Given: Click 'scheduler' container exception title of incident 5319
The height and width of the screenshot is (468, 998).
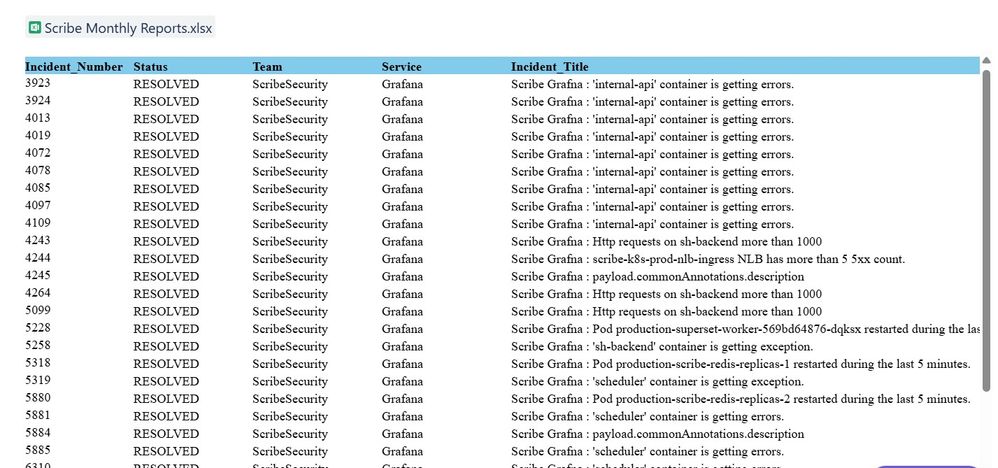Looking at the screenshot, I should pyautogui.click(x=657, y=382).
